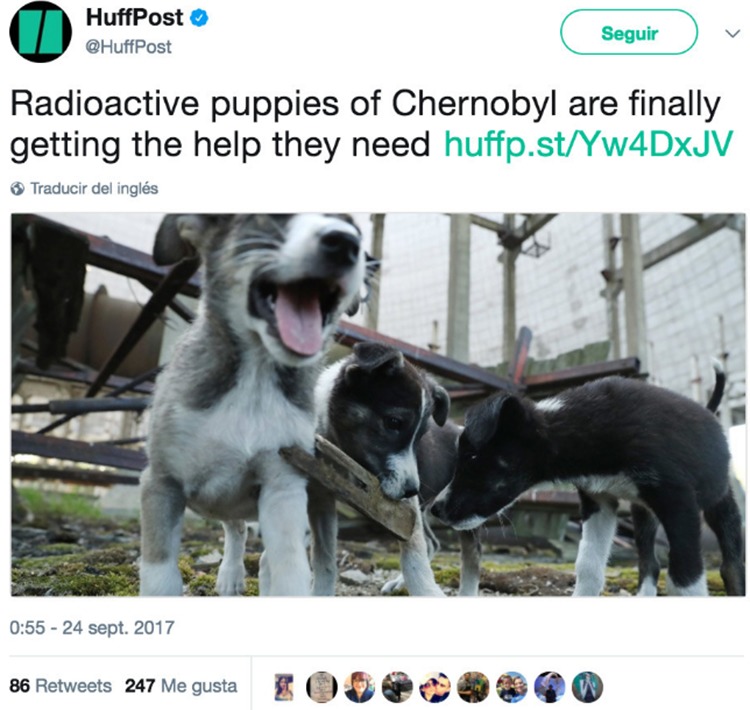Open eighth liker's blue round avatar
The width and height of the screenshot is (750, 710).
[x=550, y=687]
